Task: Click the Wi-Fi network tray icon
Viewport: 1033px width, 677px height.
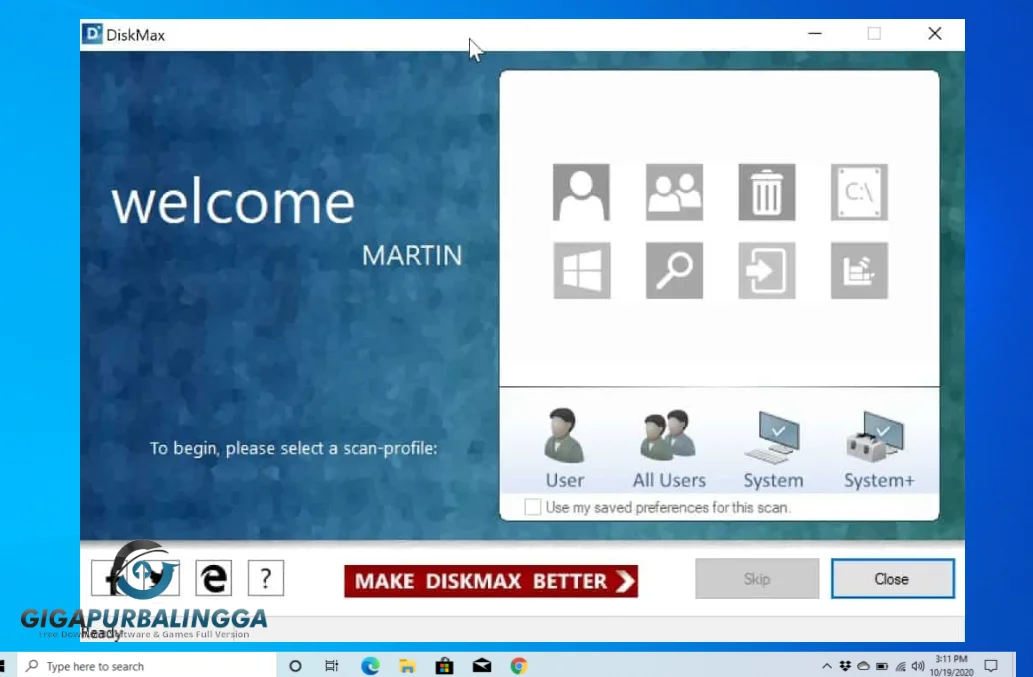Action: (x=901, y=666)
